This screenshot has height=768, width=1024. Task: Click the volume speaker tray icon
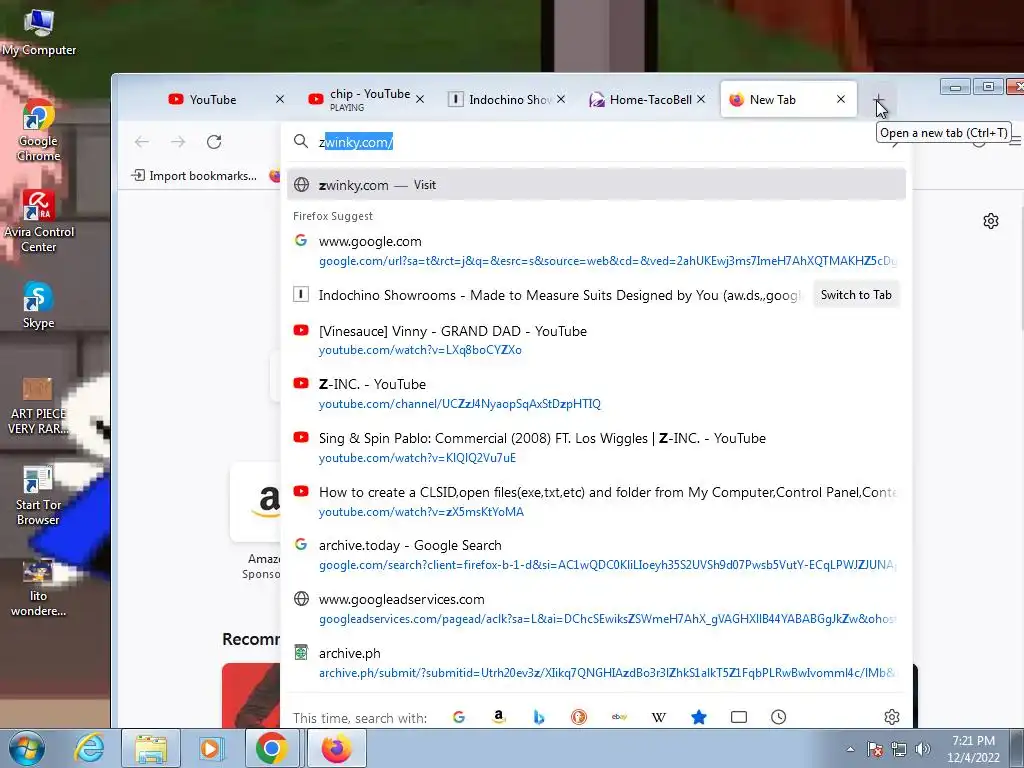click(x=923, y=749)
